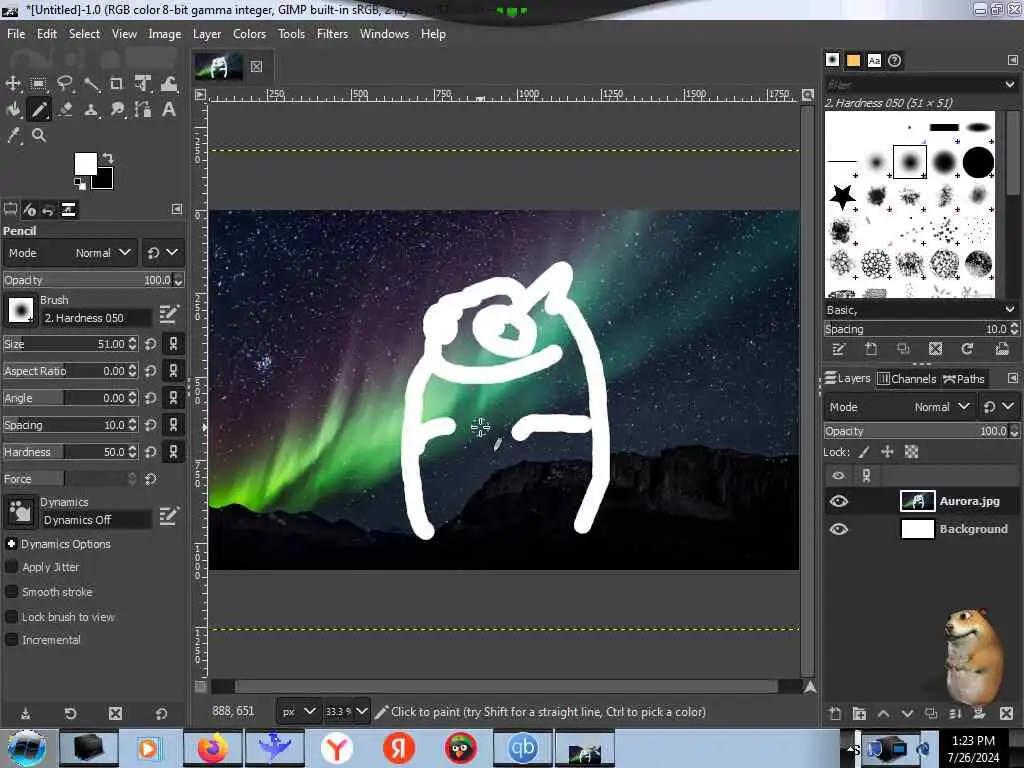Create a new layer in Layers panel
Screen dimensions: 1024x768
coord(835,713)
